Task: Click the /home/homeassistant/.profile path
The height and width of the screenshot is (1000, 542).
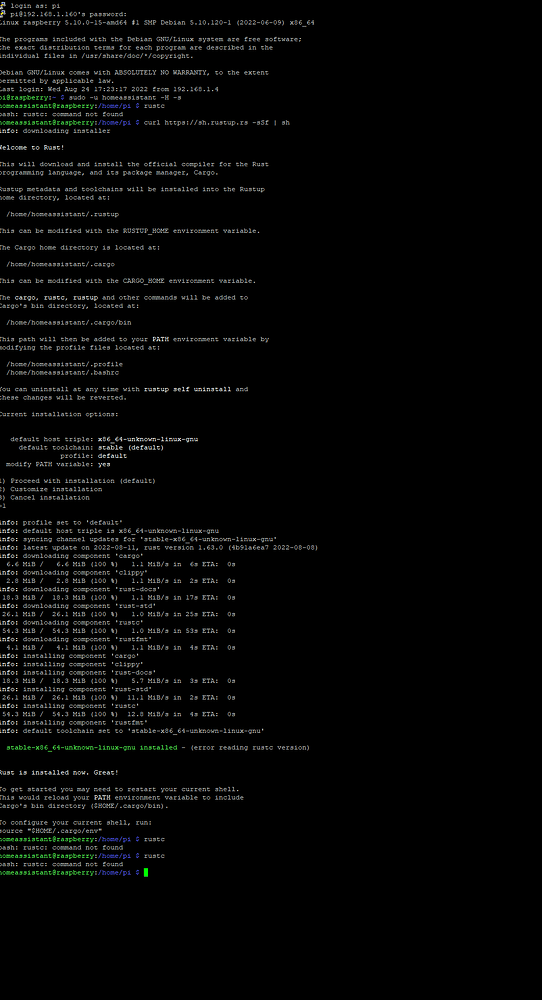Action: click(x=64, y=364)
